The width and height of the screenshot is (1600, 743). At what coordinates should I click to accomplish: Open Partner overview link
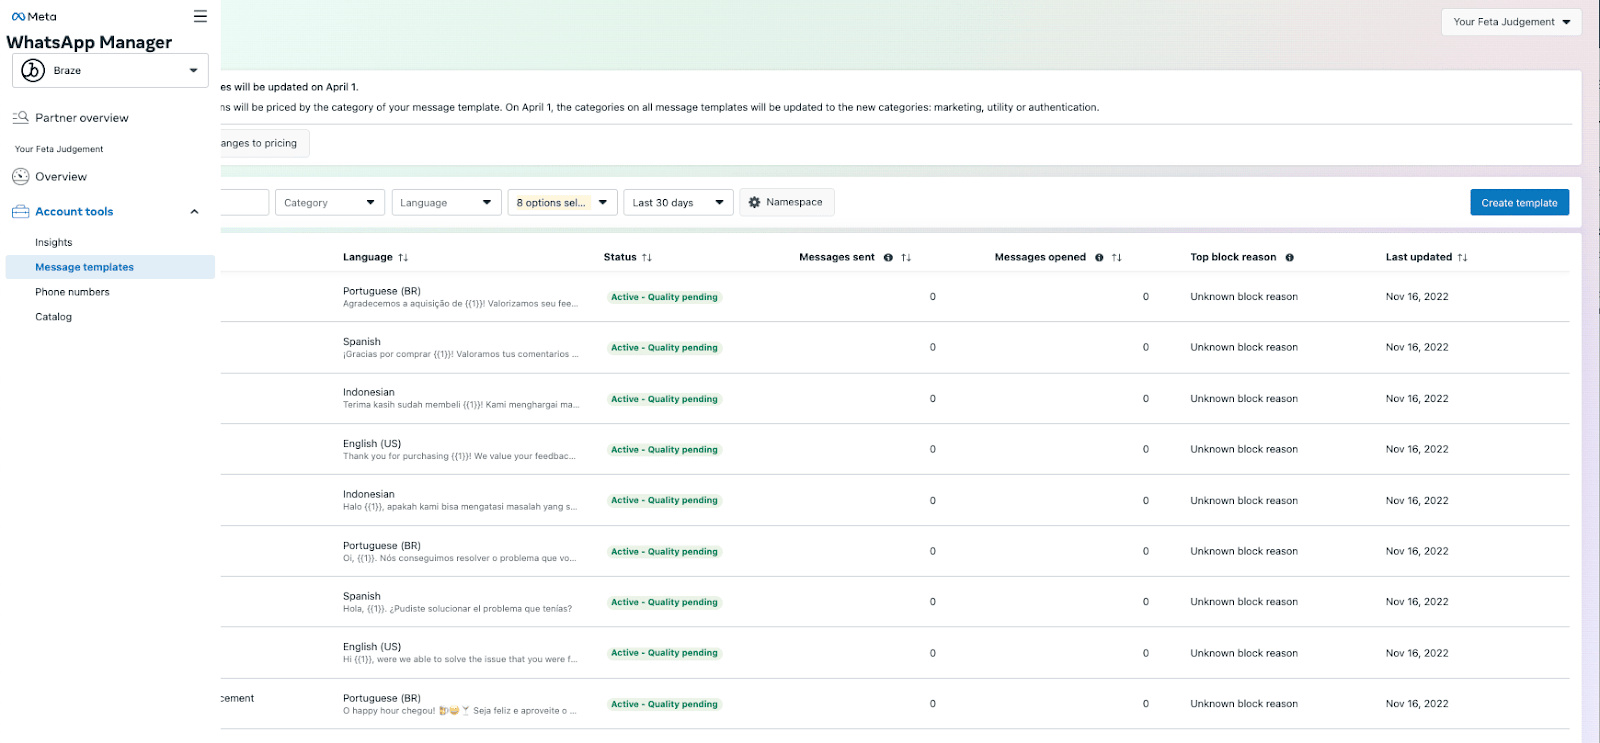[82, 118]
